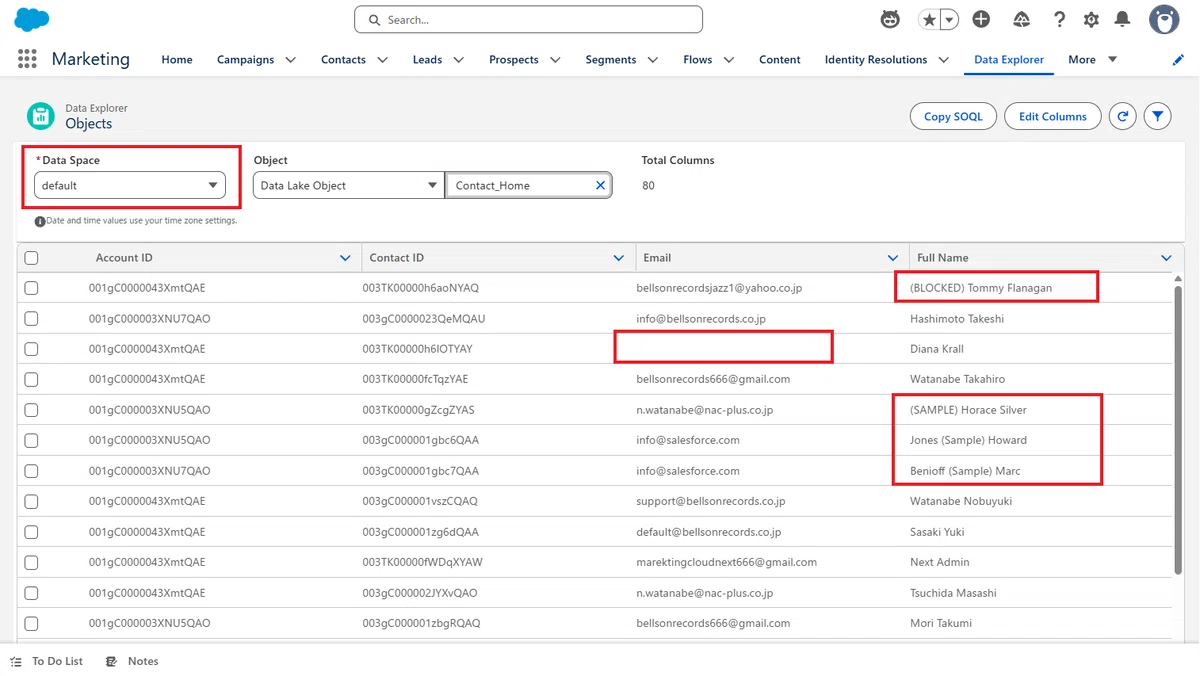
Task: Open the Email column menu
Action: 893,258
